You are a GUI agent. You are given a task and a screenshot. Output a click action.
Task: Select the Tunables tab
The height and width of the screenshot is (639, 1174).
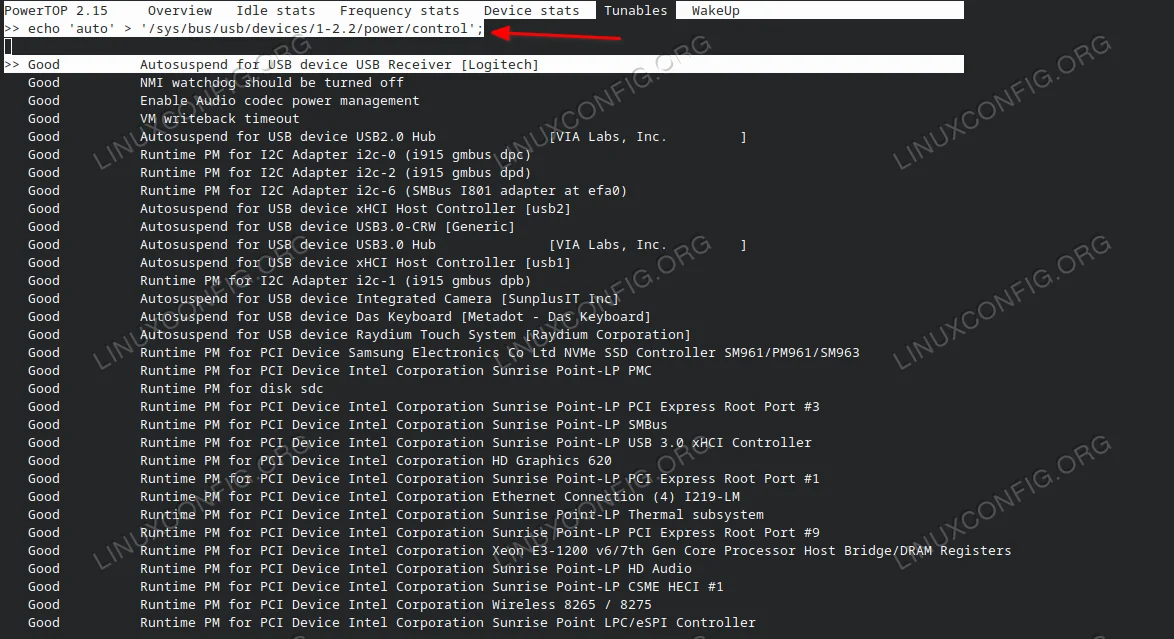click(636, 10)
